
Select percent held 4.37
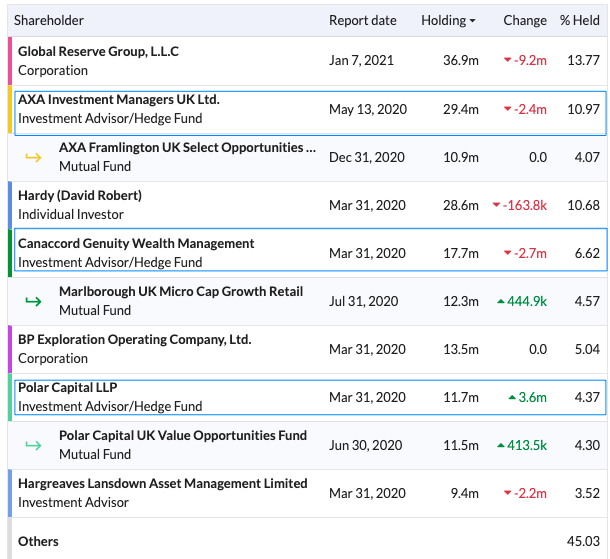pos(587,397)
